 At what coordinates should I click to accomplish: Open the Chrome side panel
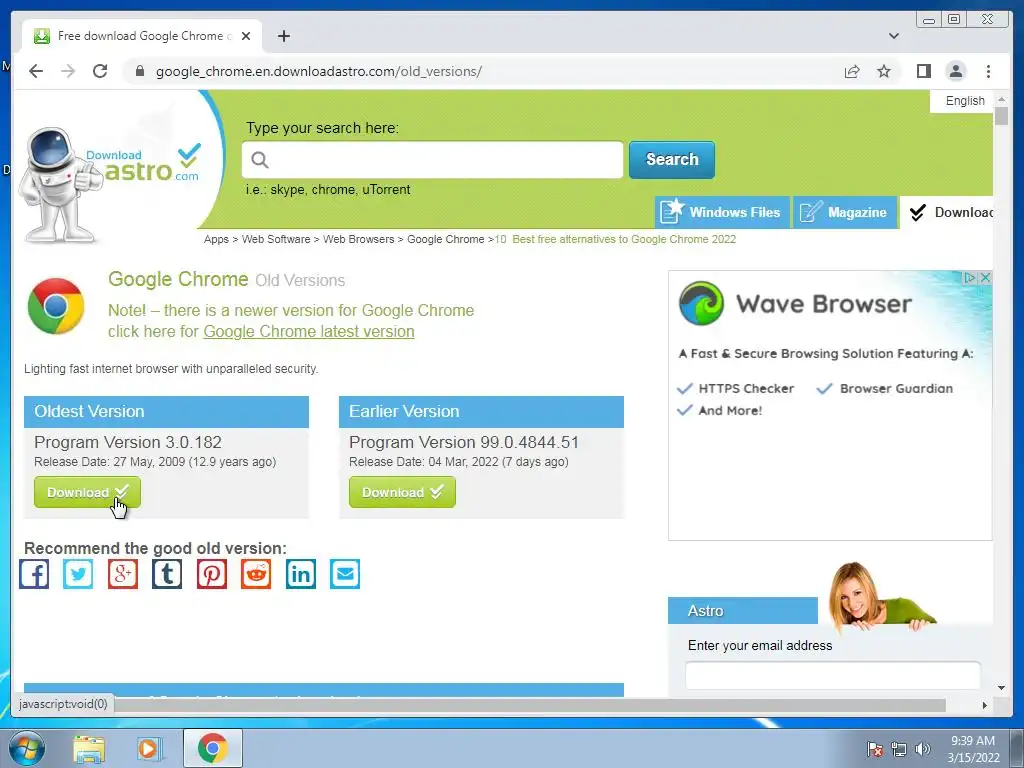tap(923, 71)
